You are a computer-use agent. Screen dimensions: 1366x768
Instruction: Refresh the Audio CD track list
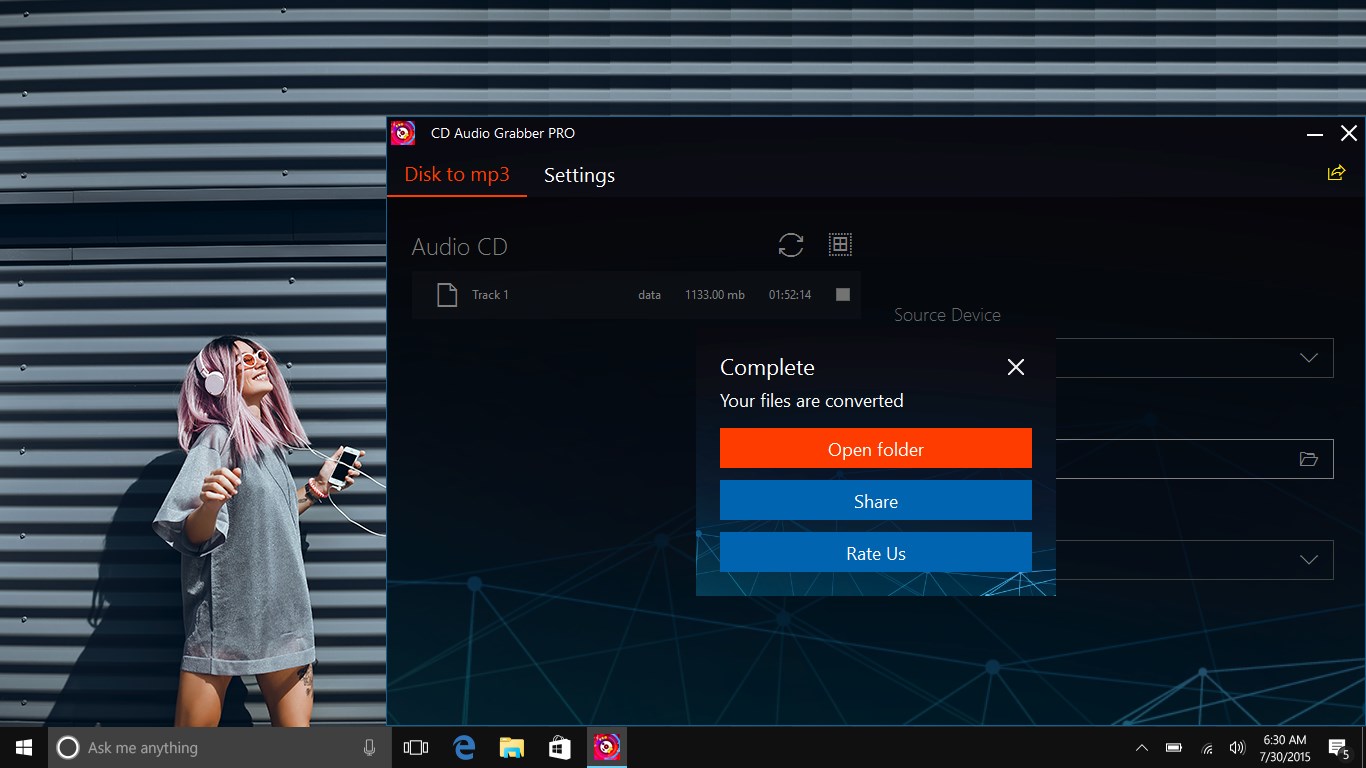point(790,245)
